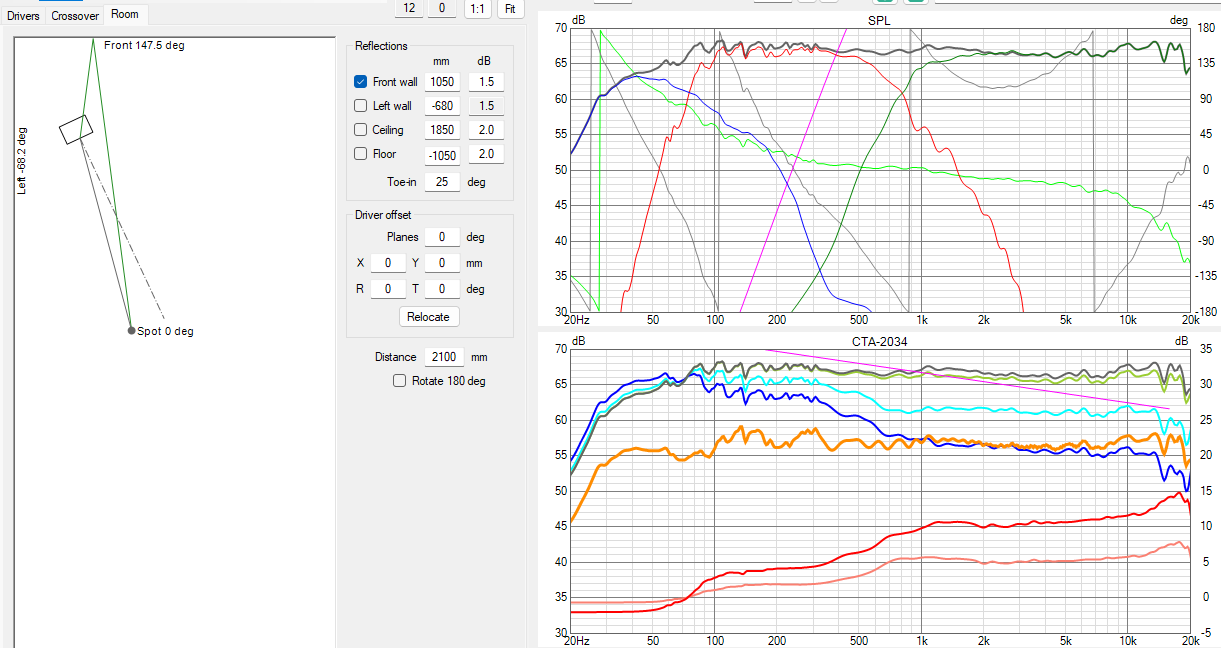
Task: Click the SPL chart title
Action: pos(881,20)
